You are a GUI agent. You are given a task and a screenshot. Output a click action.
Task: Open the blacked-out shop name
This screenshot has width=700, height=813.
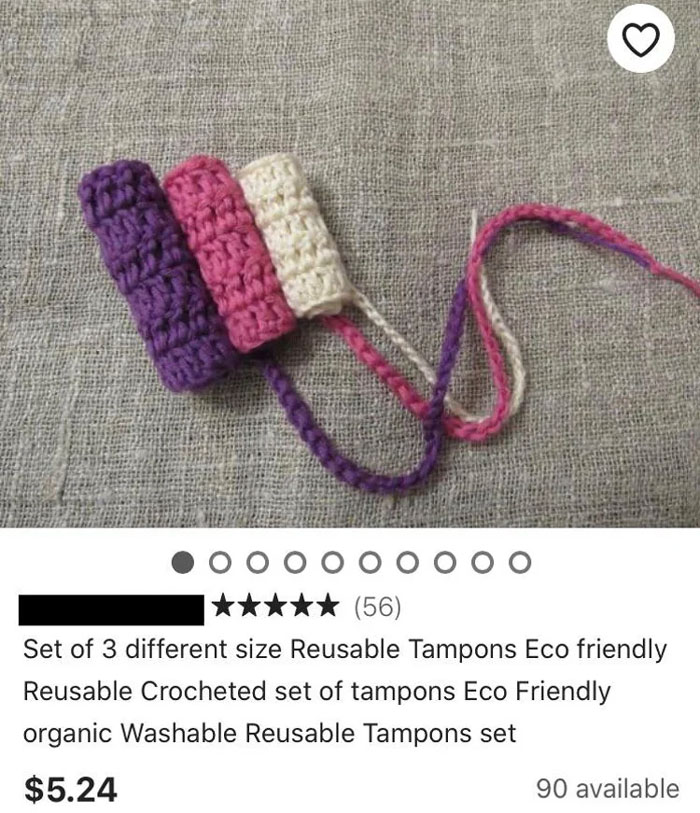point(111,610)
